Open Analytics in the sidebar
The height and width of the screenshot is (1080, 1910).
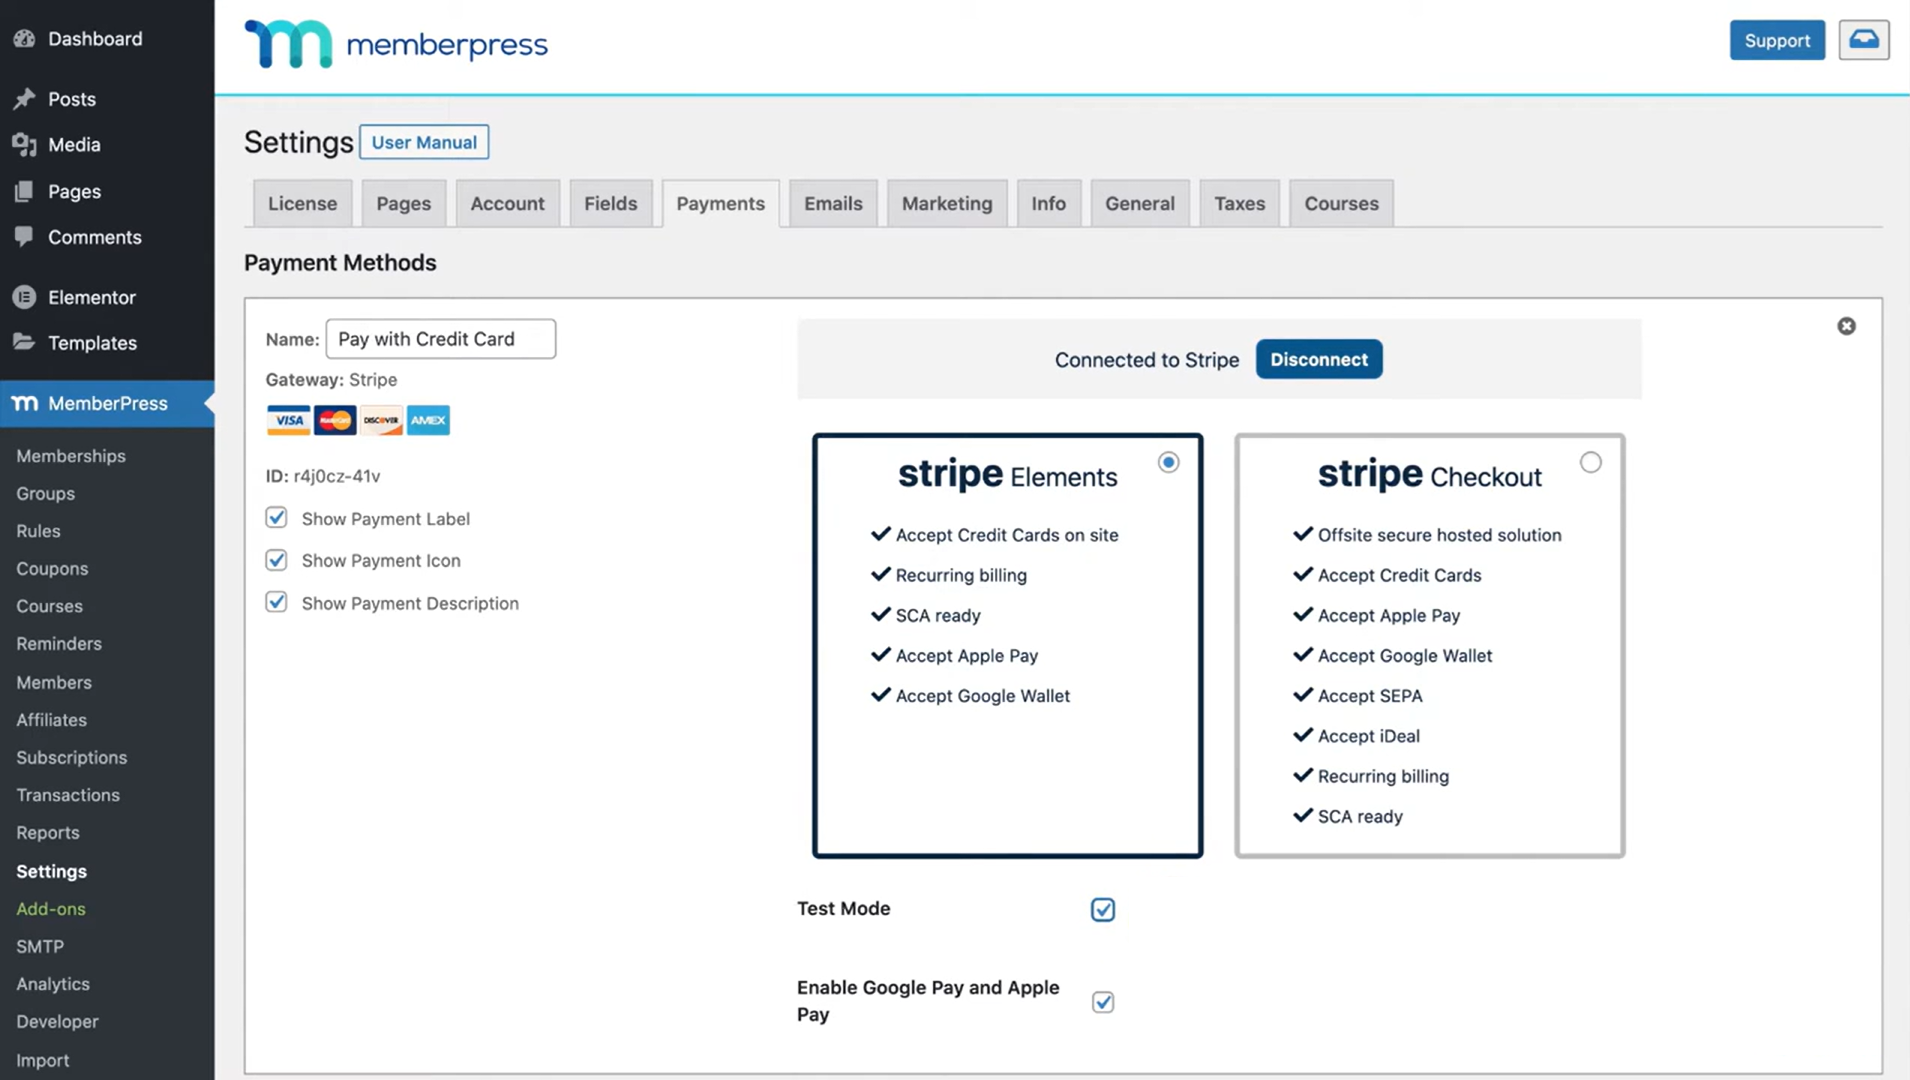click(53, 984)
